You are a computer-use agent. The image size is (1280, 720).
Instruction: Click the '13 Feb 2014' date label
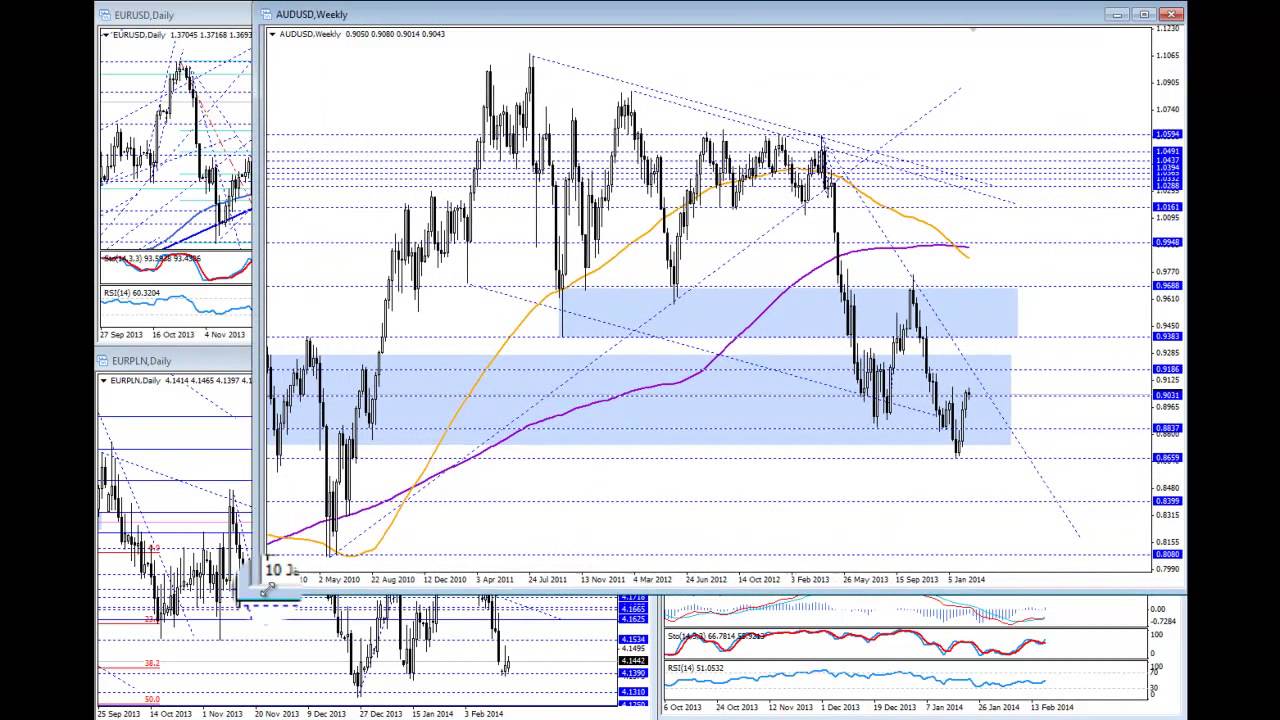click(x=1052, y=707)
